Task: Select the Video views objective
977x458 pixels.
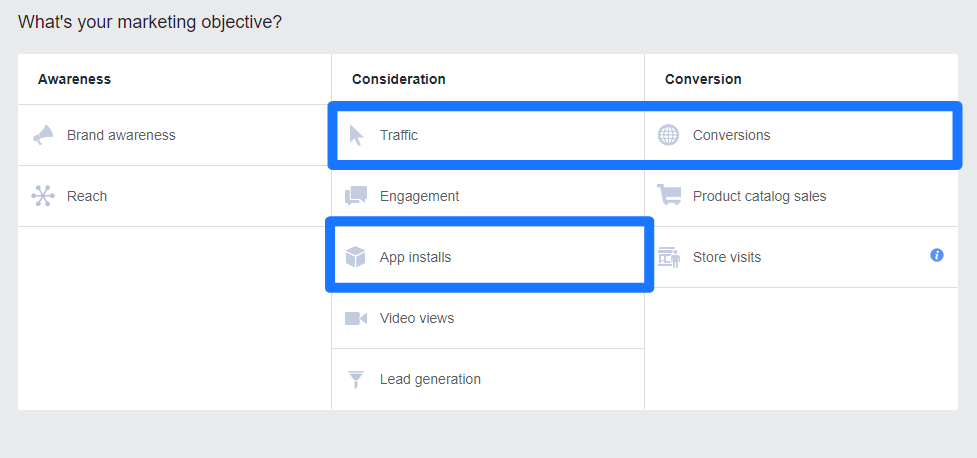Action: 416,318
